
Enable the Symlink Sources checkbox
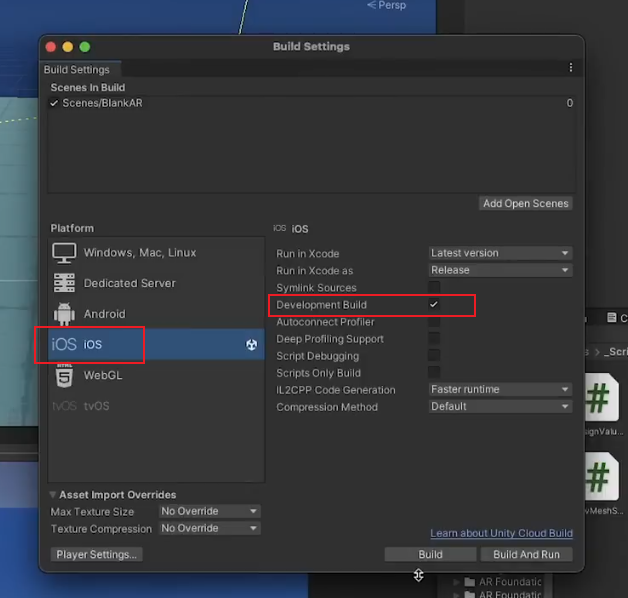click(434, 288)
